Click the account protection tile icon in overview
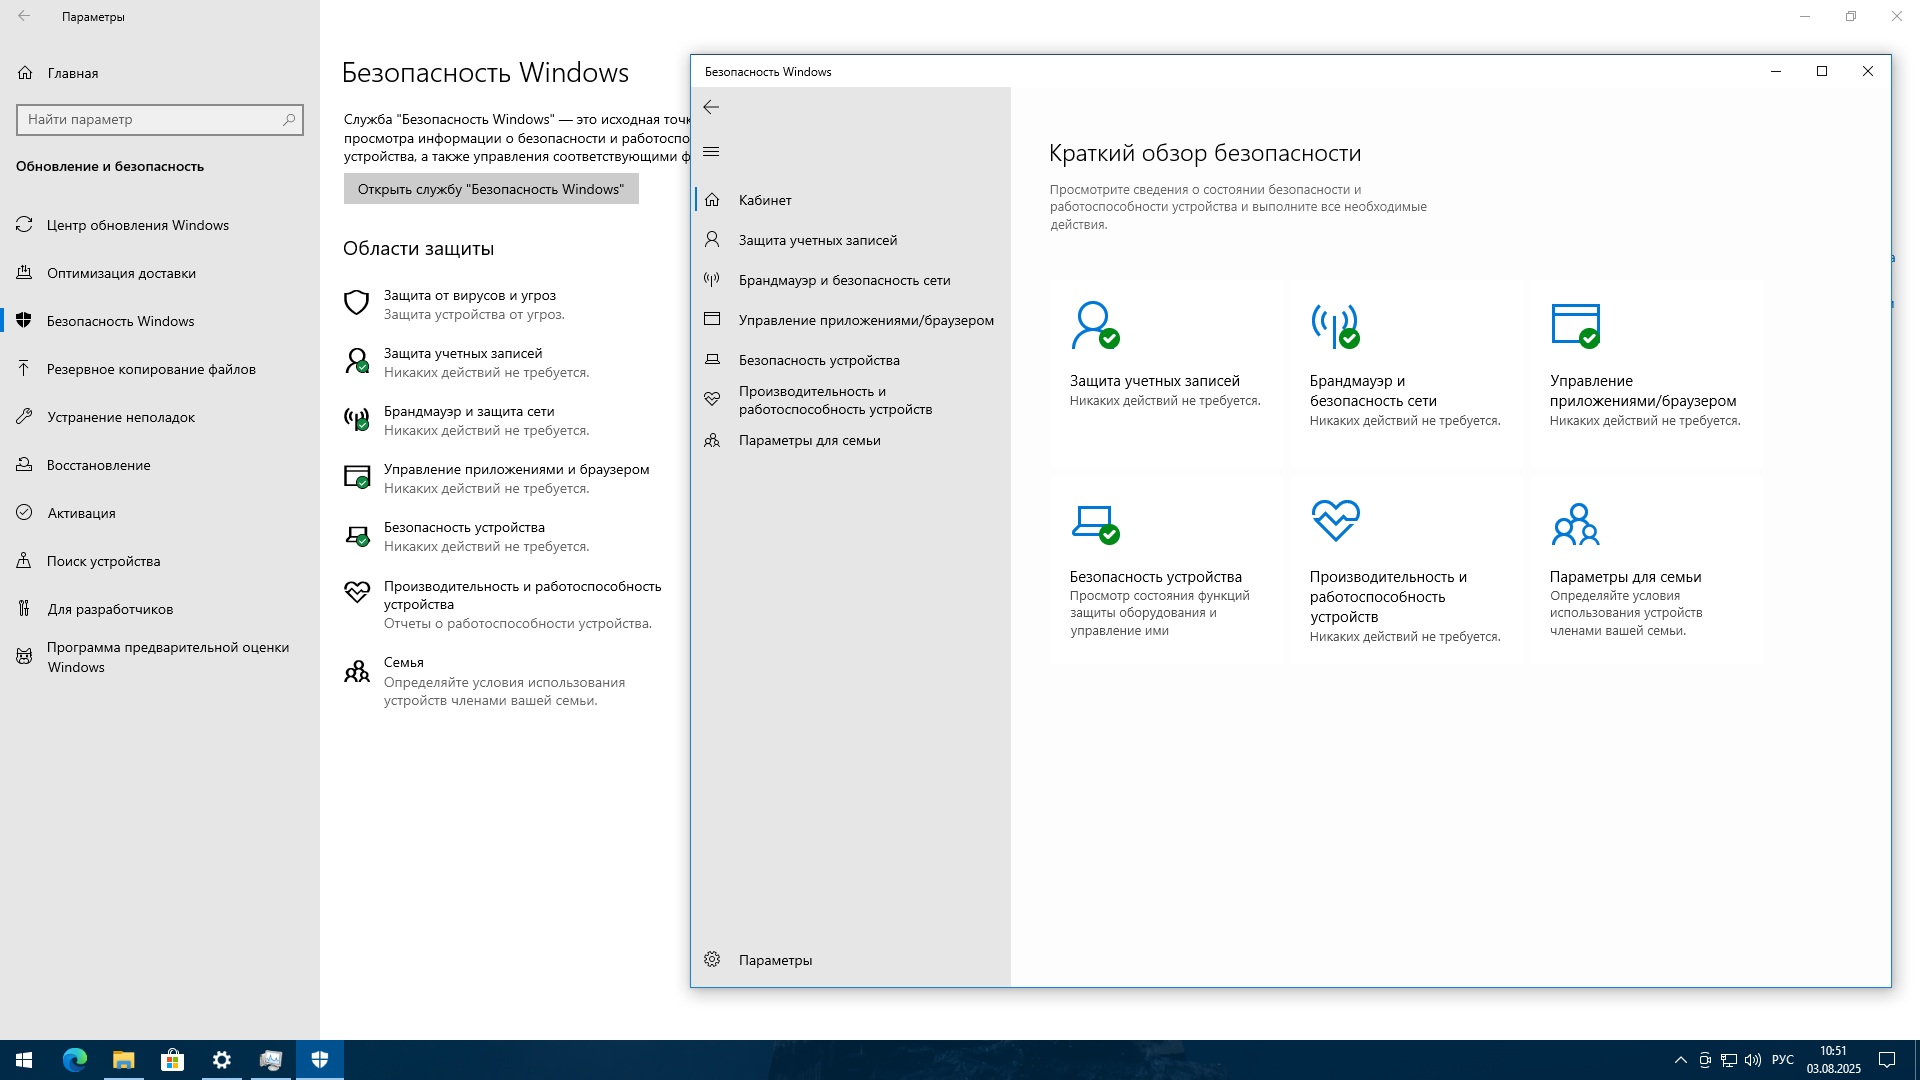The height and width of the screenshot is (1080, 1920). [x=1095, y=325]
